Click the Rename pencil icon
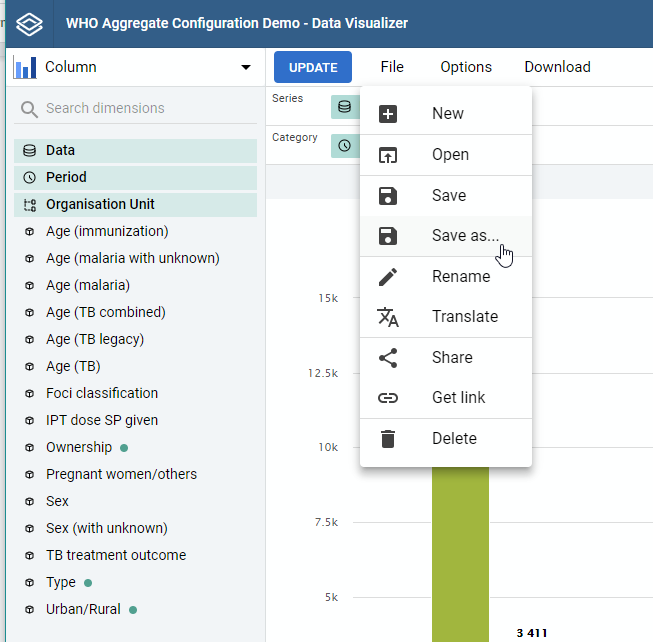Image resolution: width=653 pixels, height=642 pixels. point(388,277)
